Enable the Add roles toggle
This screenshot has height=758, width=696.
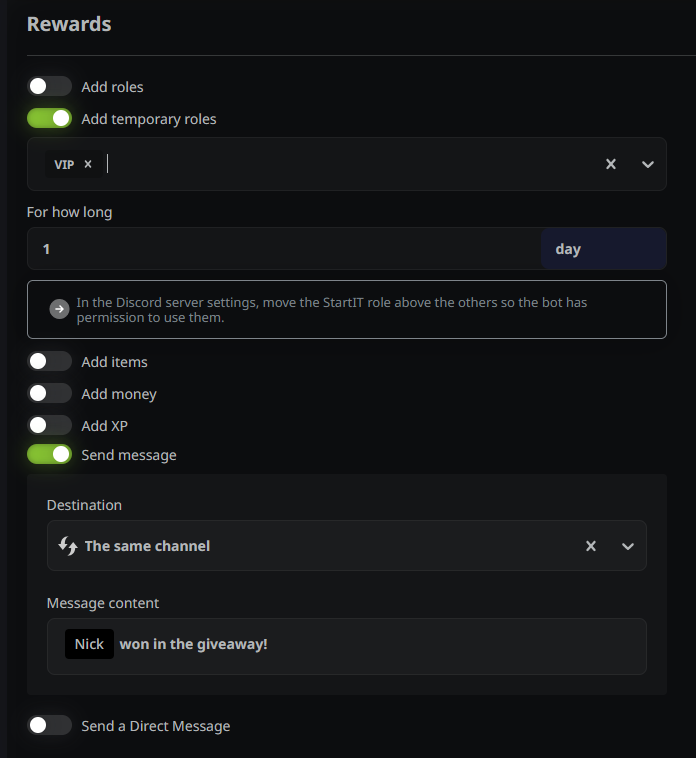(x=50, y=87)
